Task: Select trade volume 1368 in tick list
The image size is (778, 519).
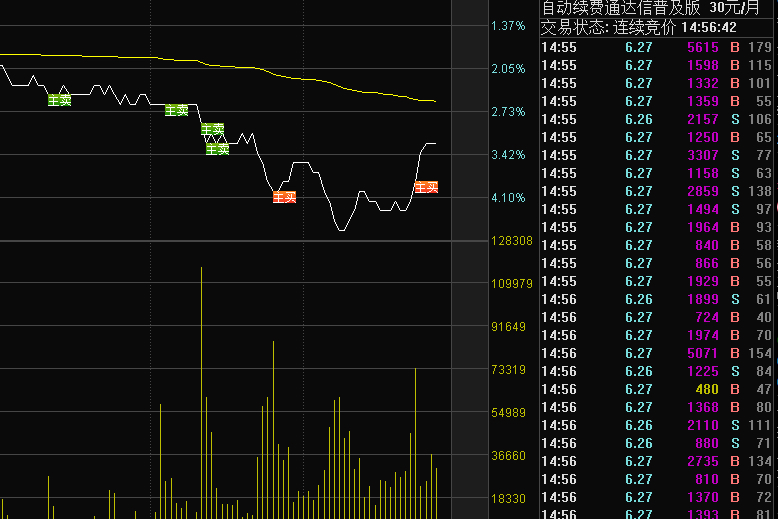Action: click(703, 407)
